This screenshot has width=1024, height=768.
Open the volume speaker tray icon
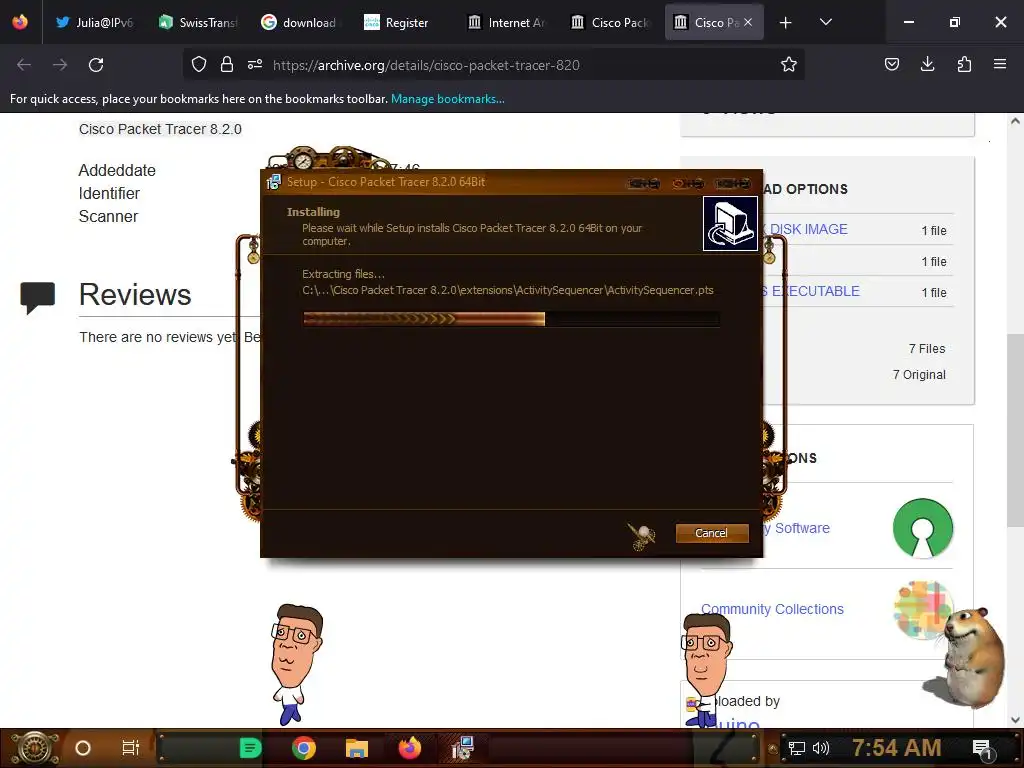[x=821, y=748]
